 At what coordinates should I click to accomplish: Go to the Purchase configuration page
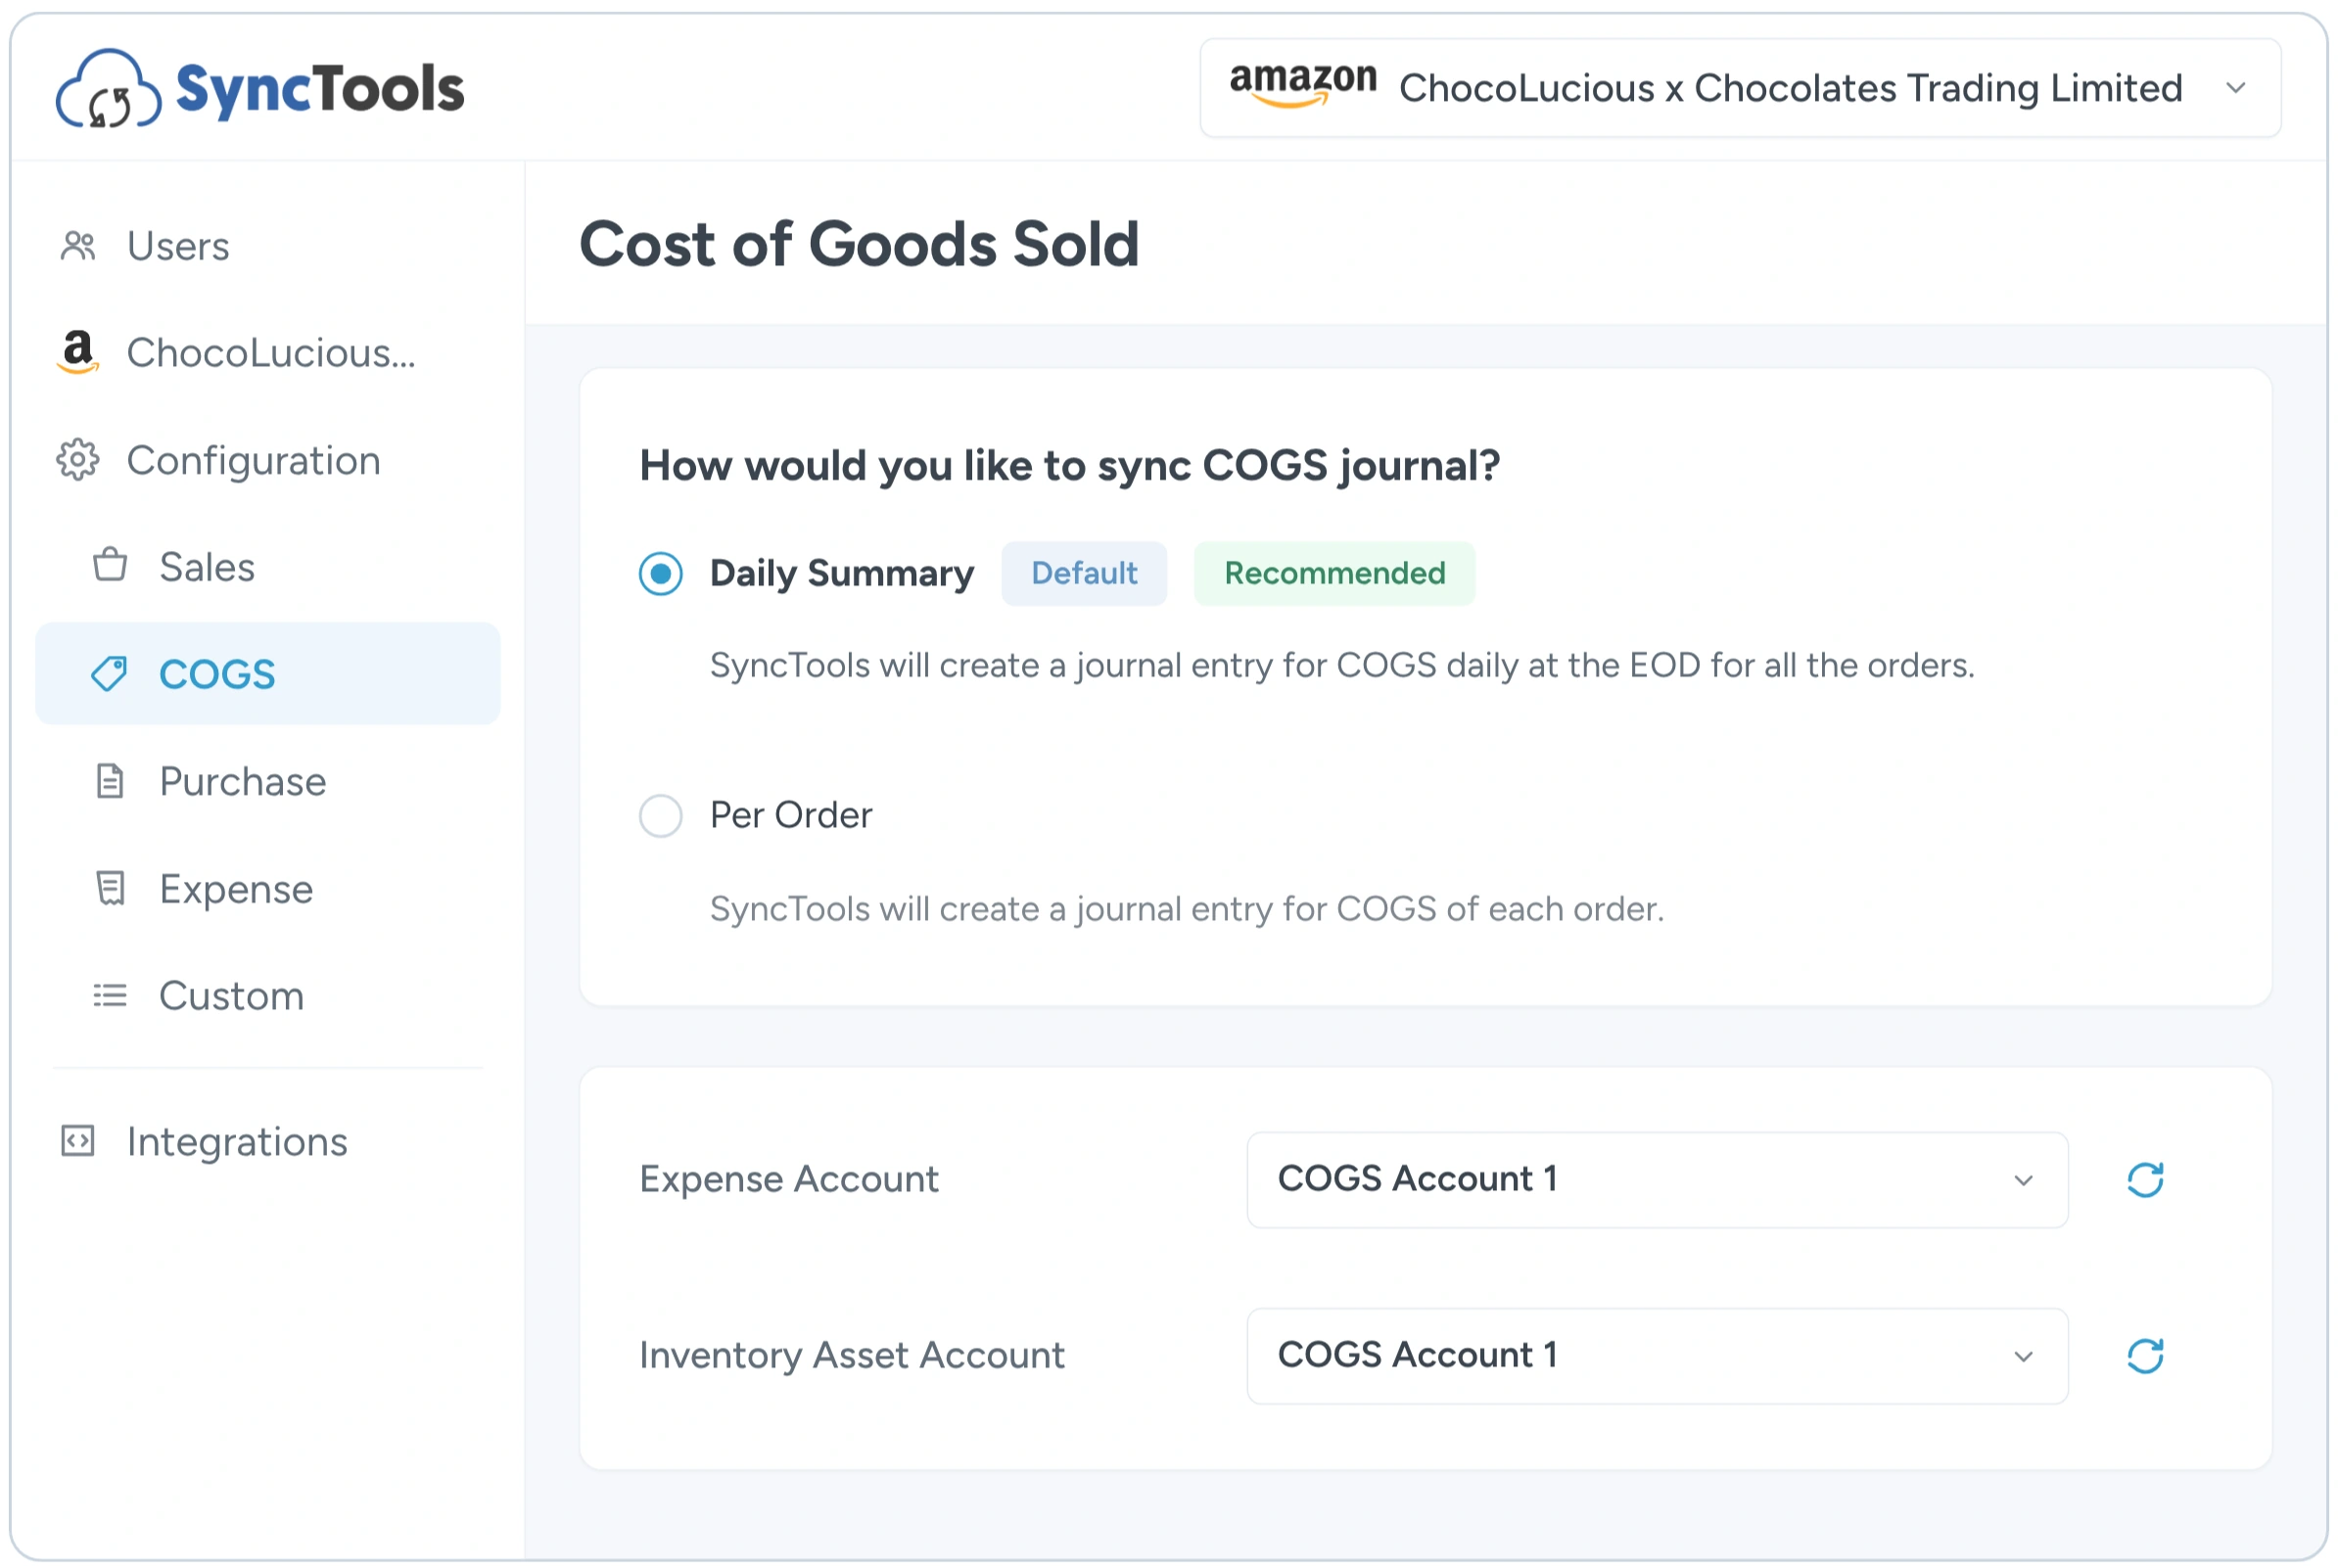tap(268, 782)
